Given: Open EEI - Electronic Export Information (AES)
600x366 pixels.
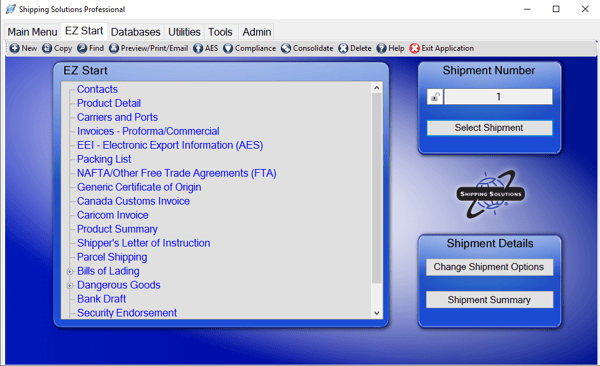Looking at the screenshot, I should (x=170, y=145).
